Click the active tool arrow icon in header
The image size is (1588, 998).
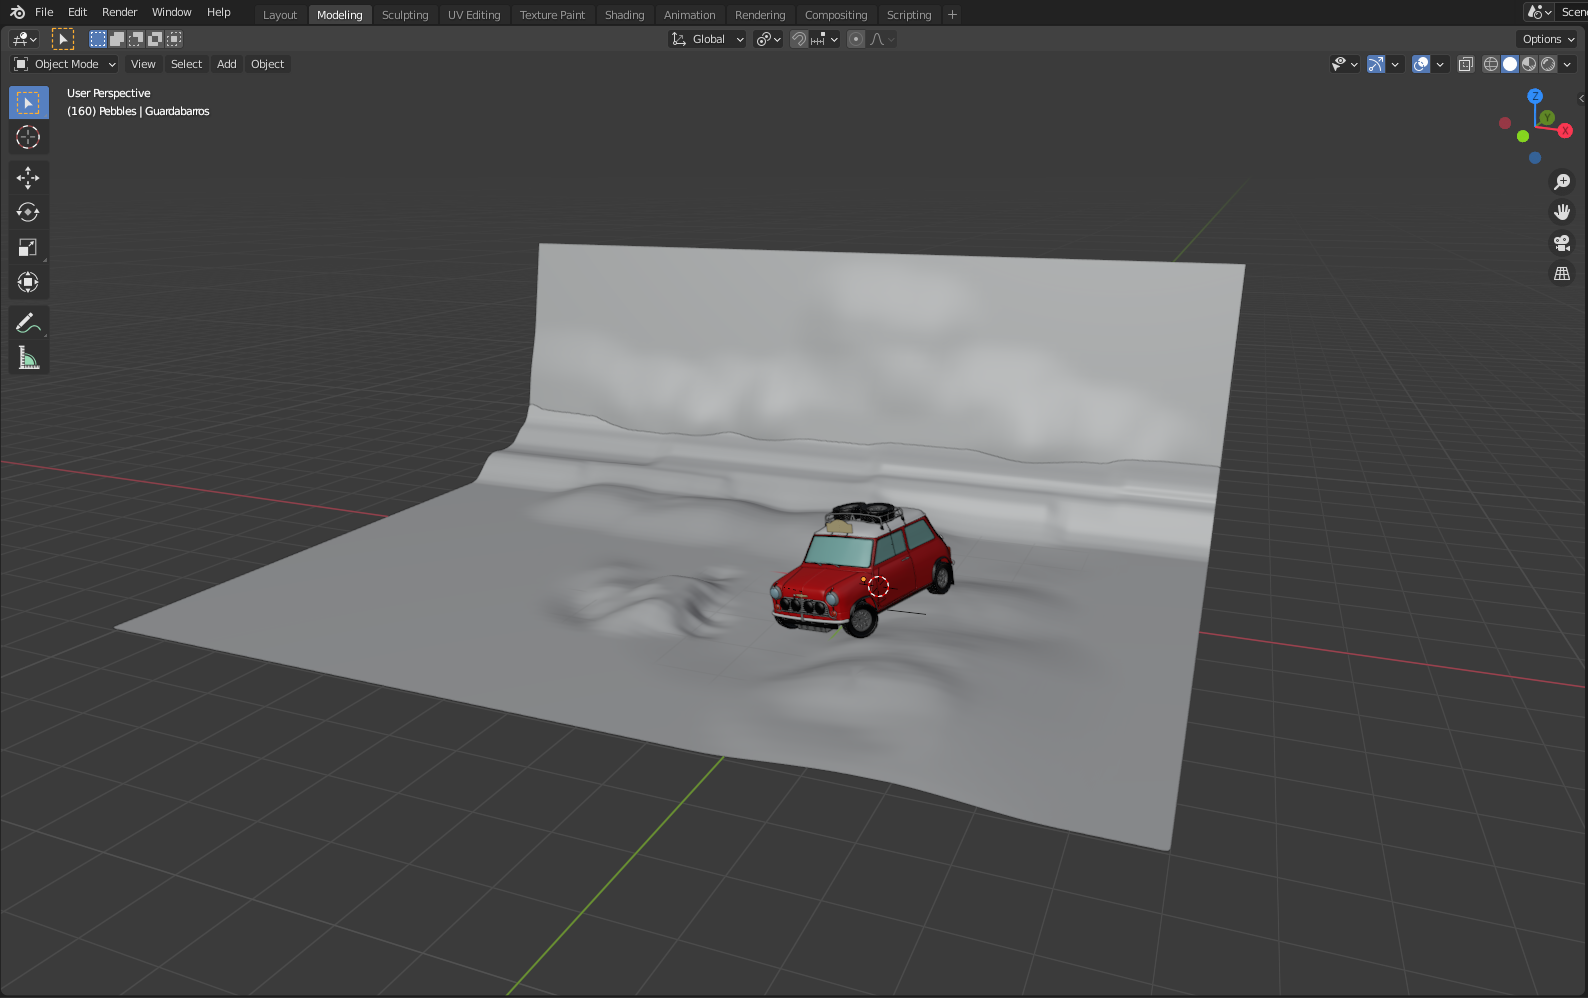(63, 39)
